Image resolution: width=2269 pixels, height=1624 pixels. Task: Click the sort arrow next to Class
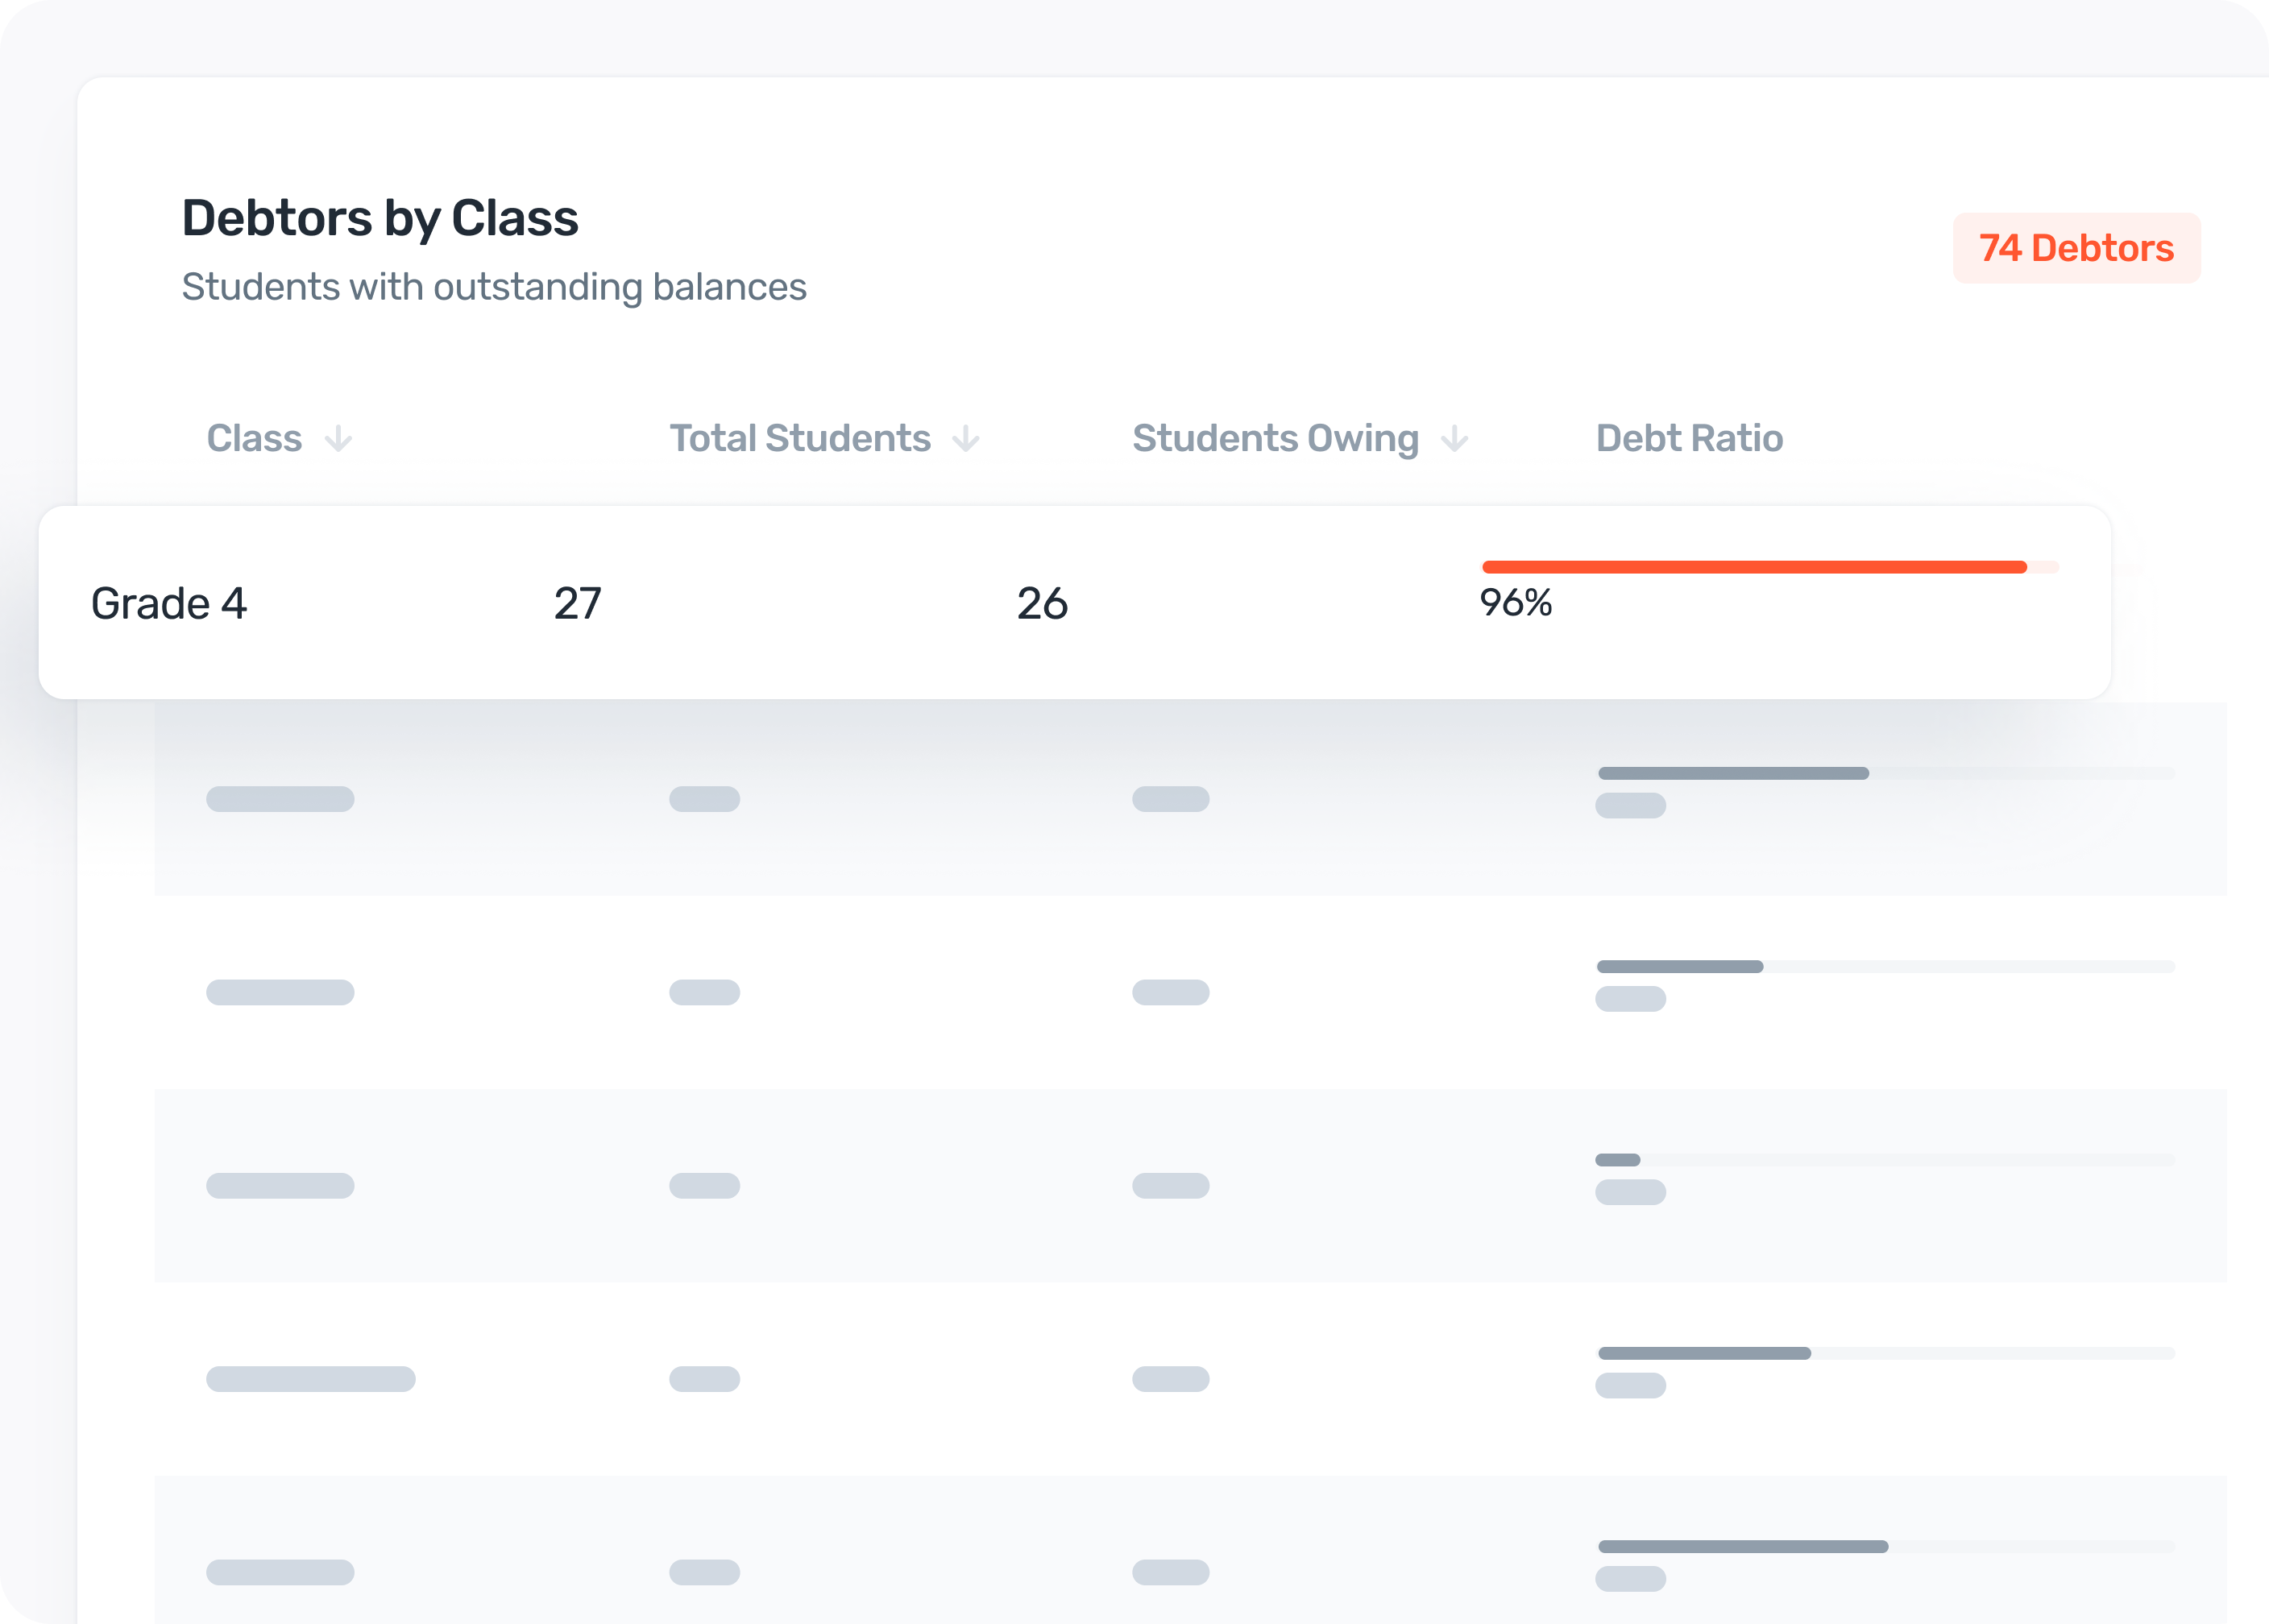[339, 439]
